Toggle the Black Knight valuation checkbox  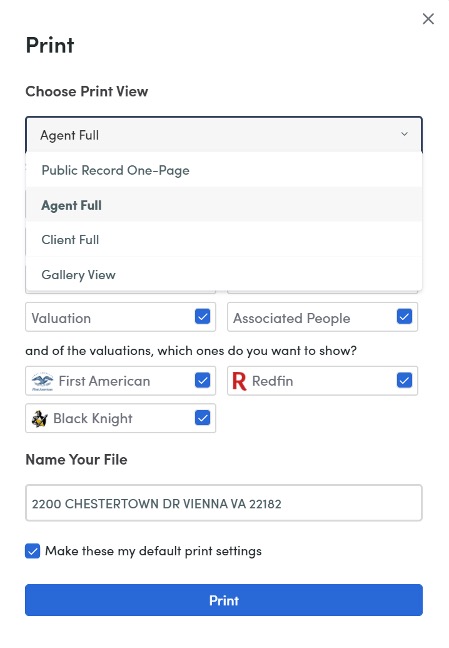203,418
